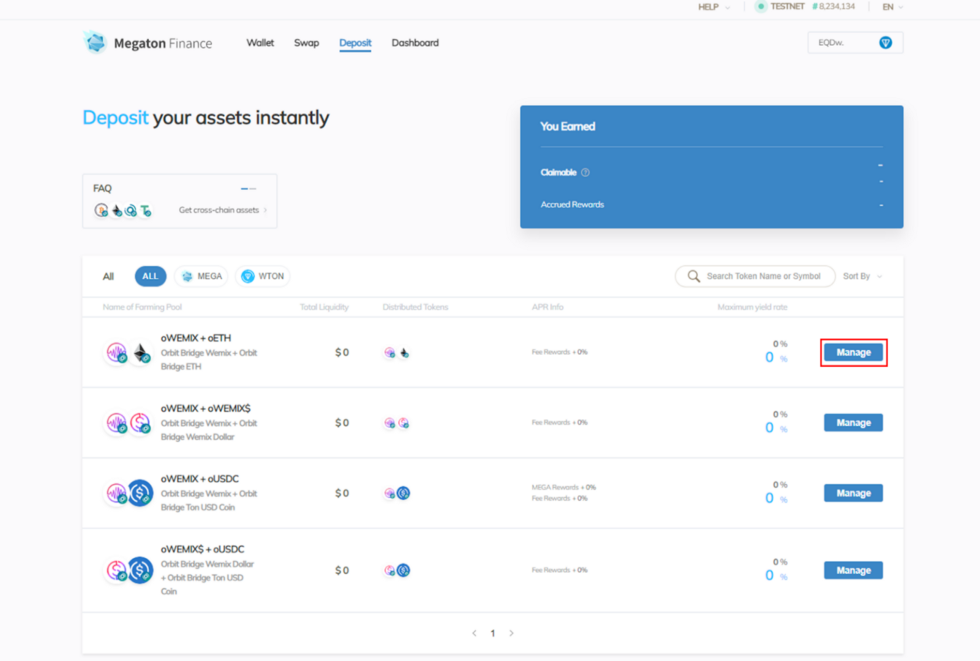
Task: Click the Search Token Name or Symbol field
Action: (x=755, y=276)
